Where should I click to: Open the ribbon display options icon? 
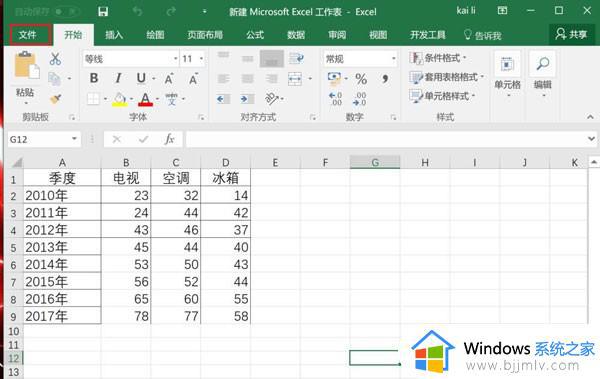502,11
